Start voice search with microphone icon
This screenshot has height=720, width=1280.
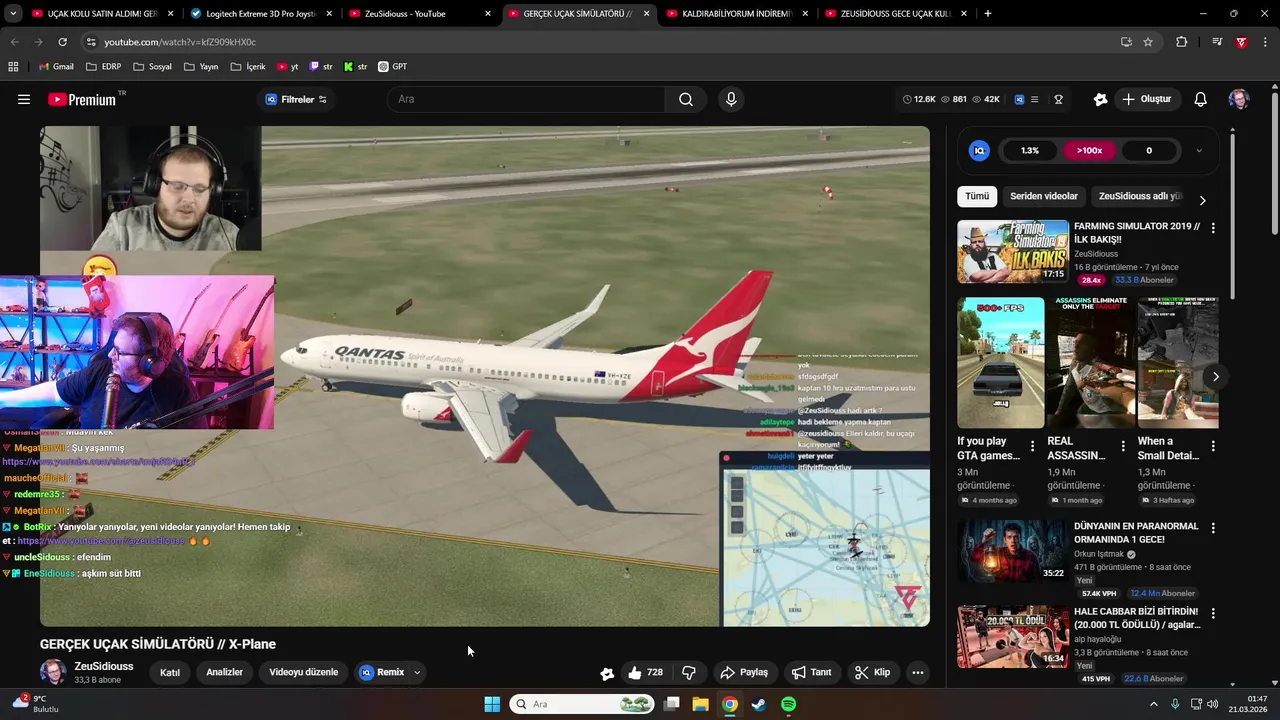point(731,99)
